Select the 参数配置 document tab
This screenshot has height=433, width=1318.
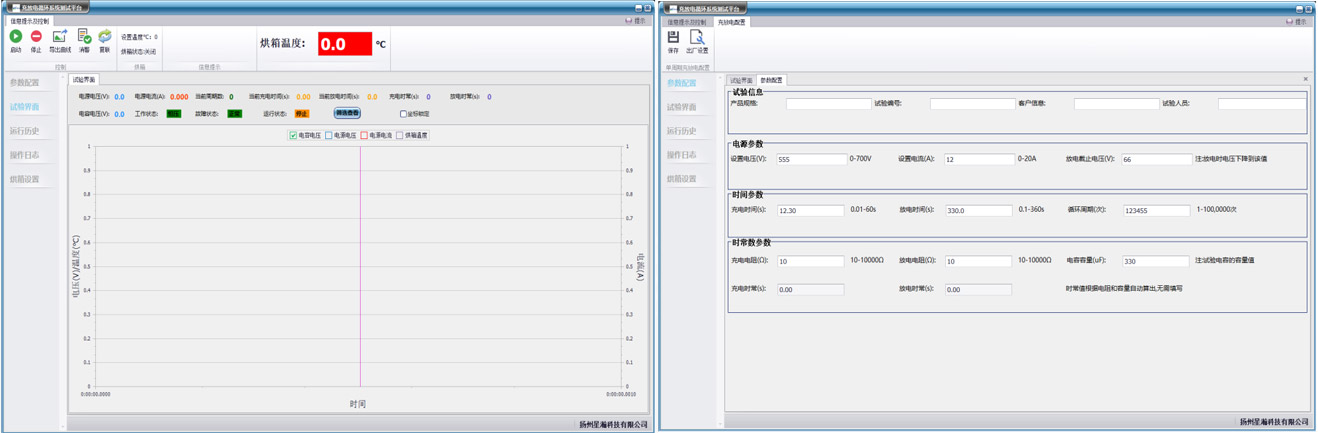tap(771, 80)
